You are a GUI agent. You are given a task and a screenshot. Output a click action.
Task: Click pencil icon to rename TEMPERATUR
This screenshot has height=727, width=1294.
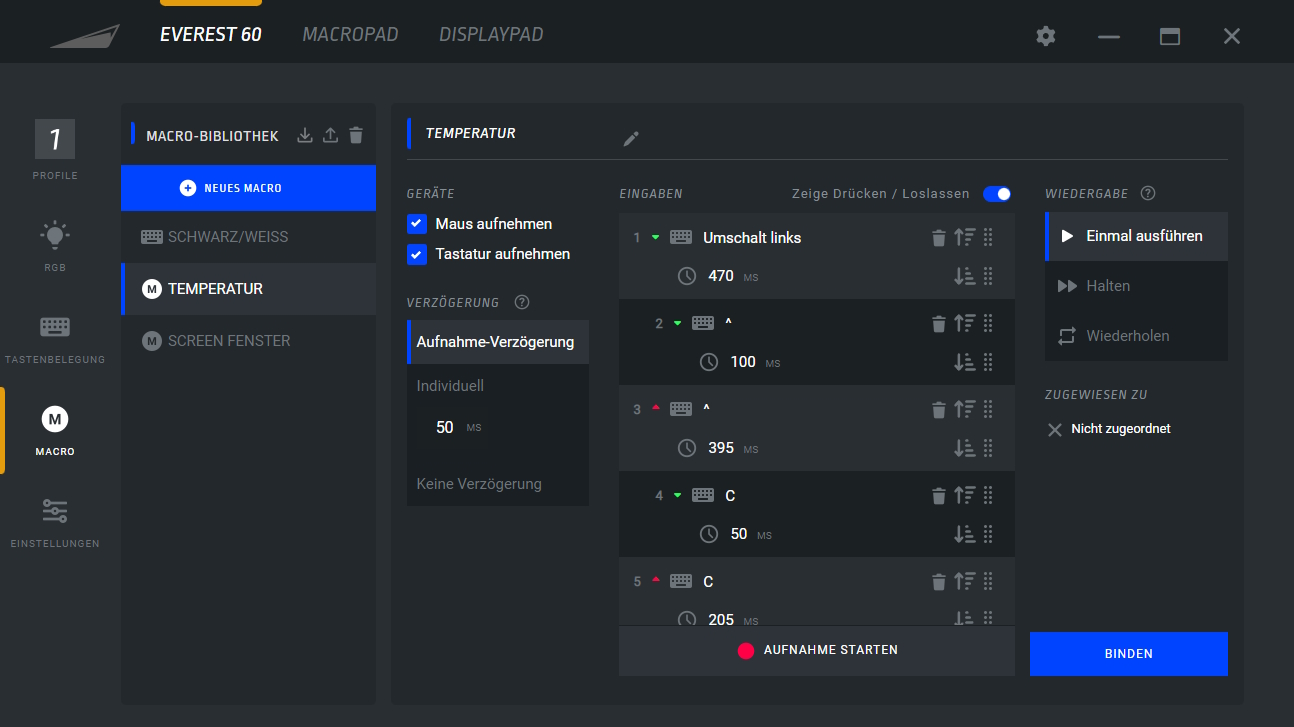[x=630, y=139]
